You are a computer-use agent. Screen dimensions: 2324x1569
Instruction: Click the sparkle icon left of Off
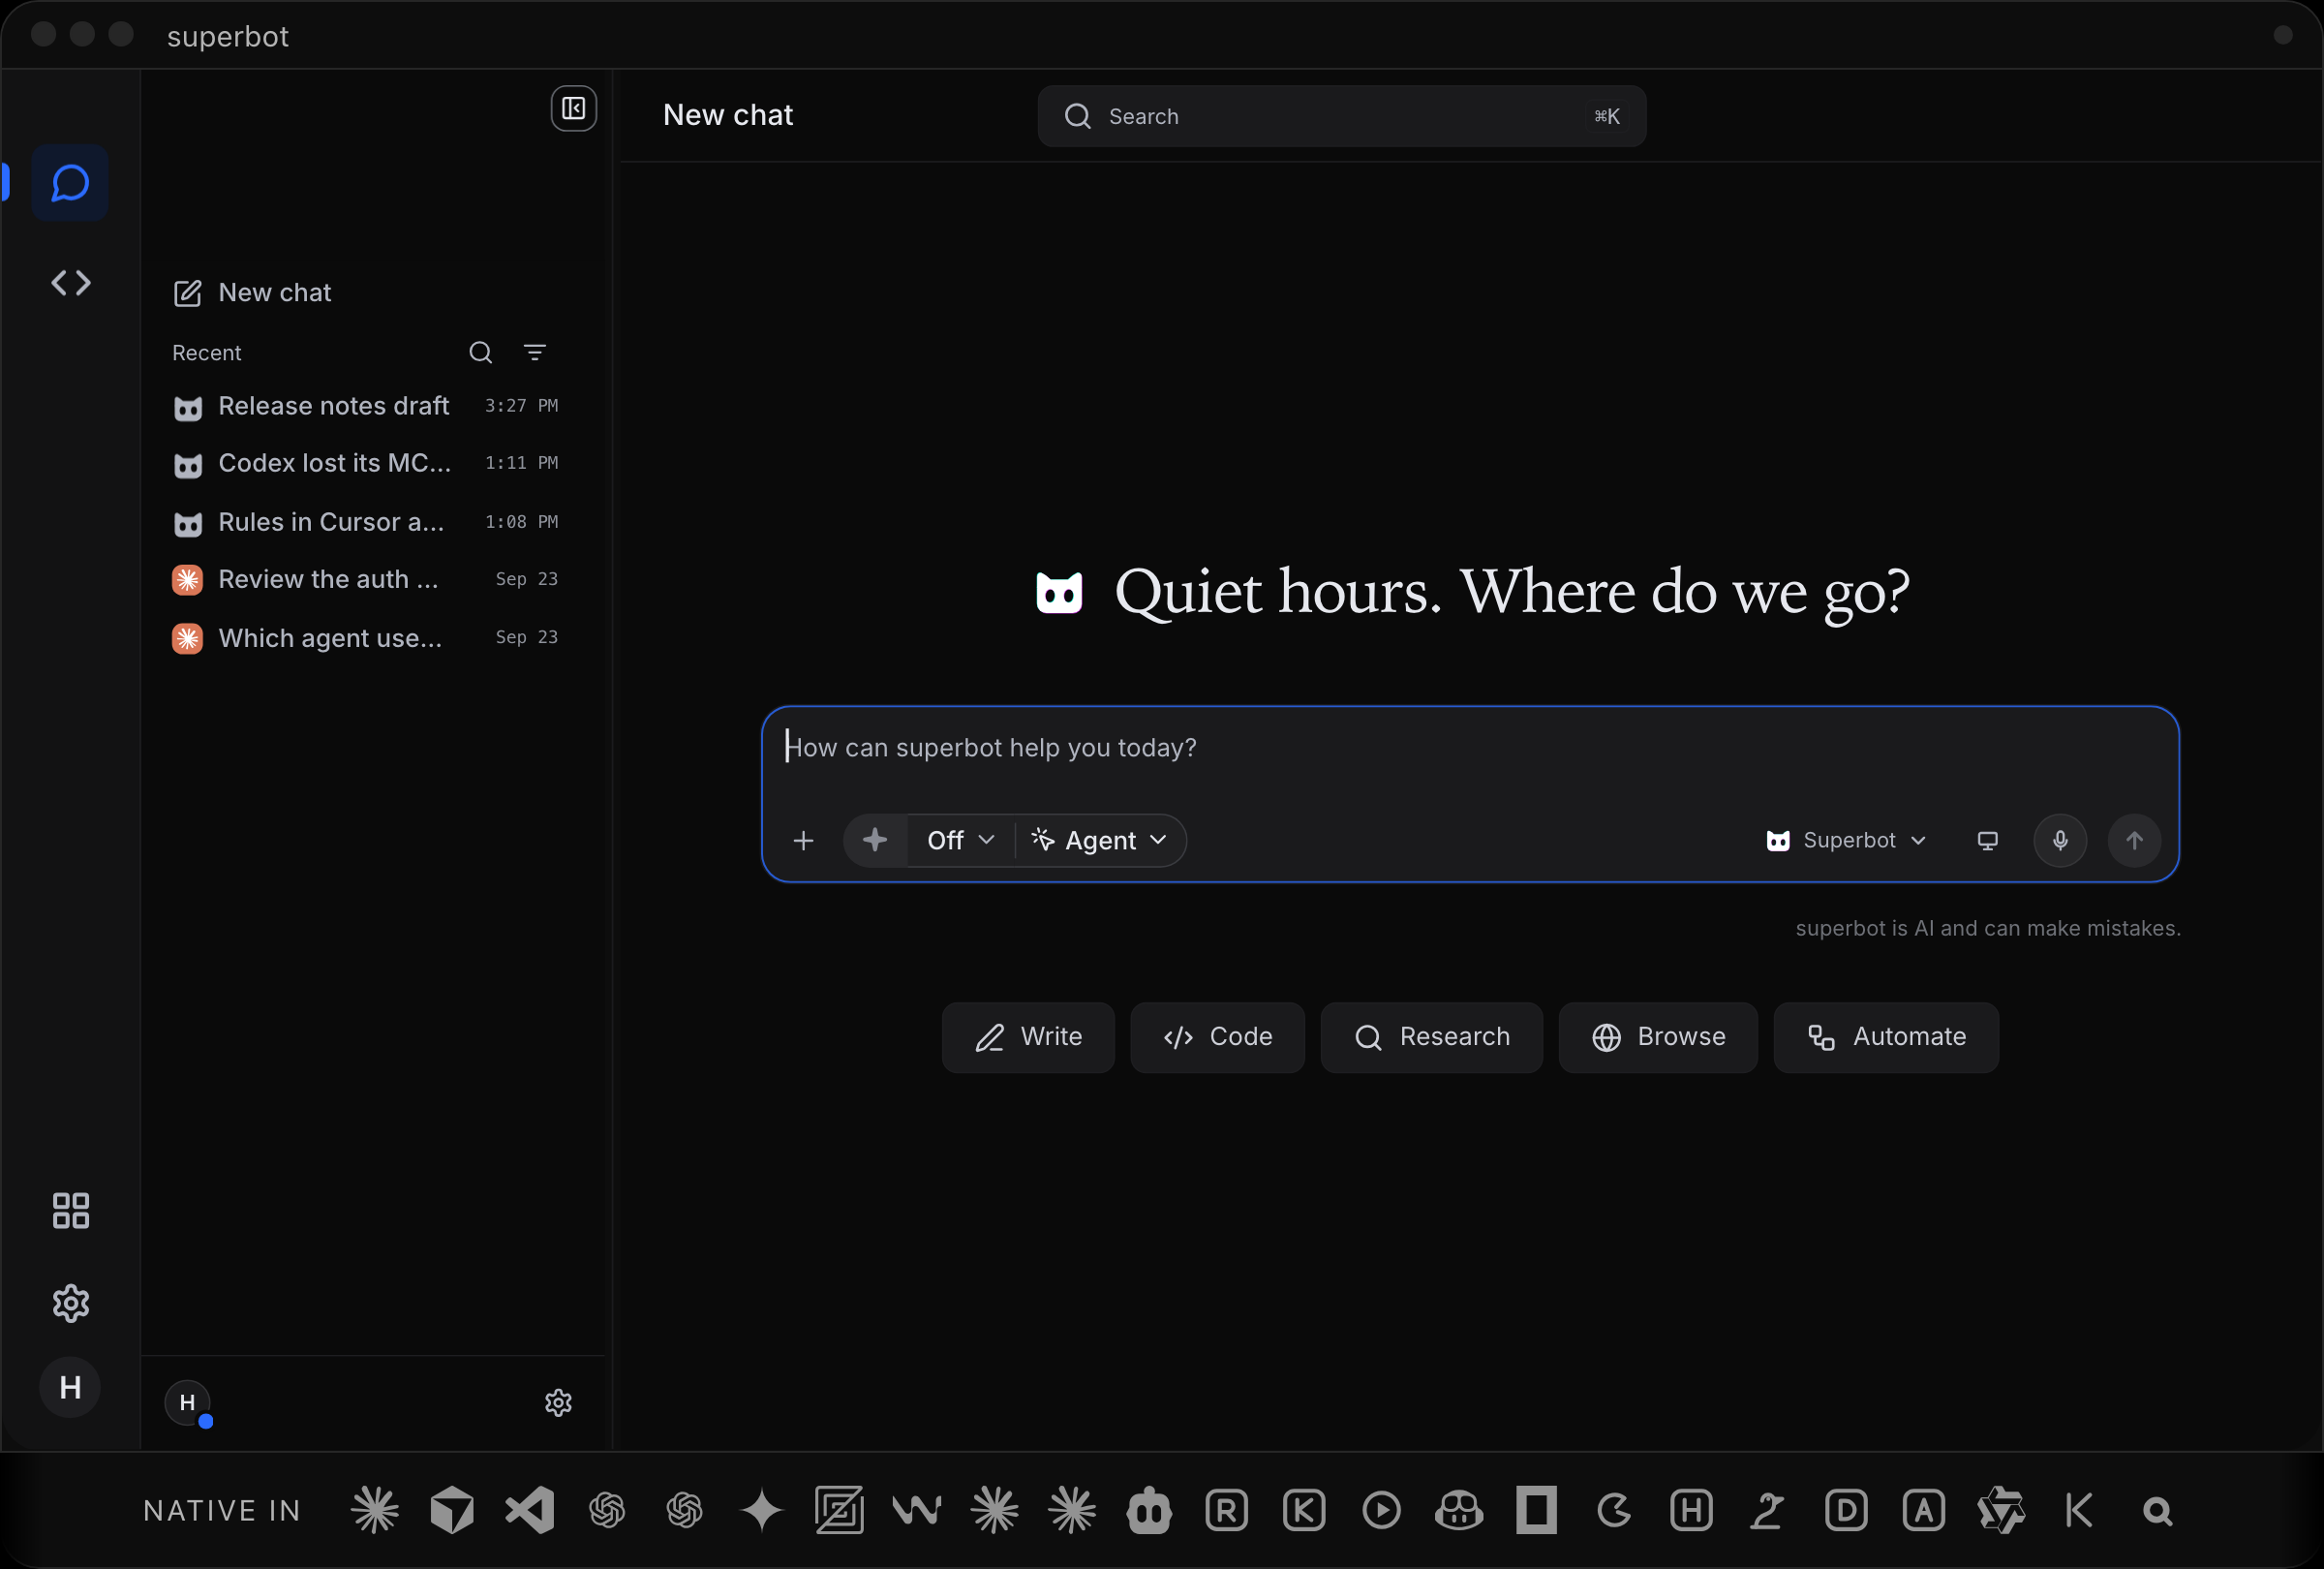[875, 840]
